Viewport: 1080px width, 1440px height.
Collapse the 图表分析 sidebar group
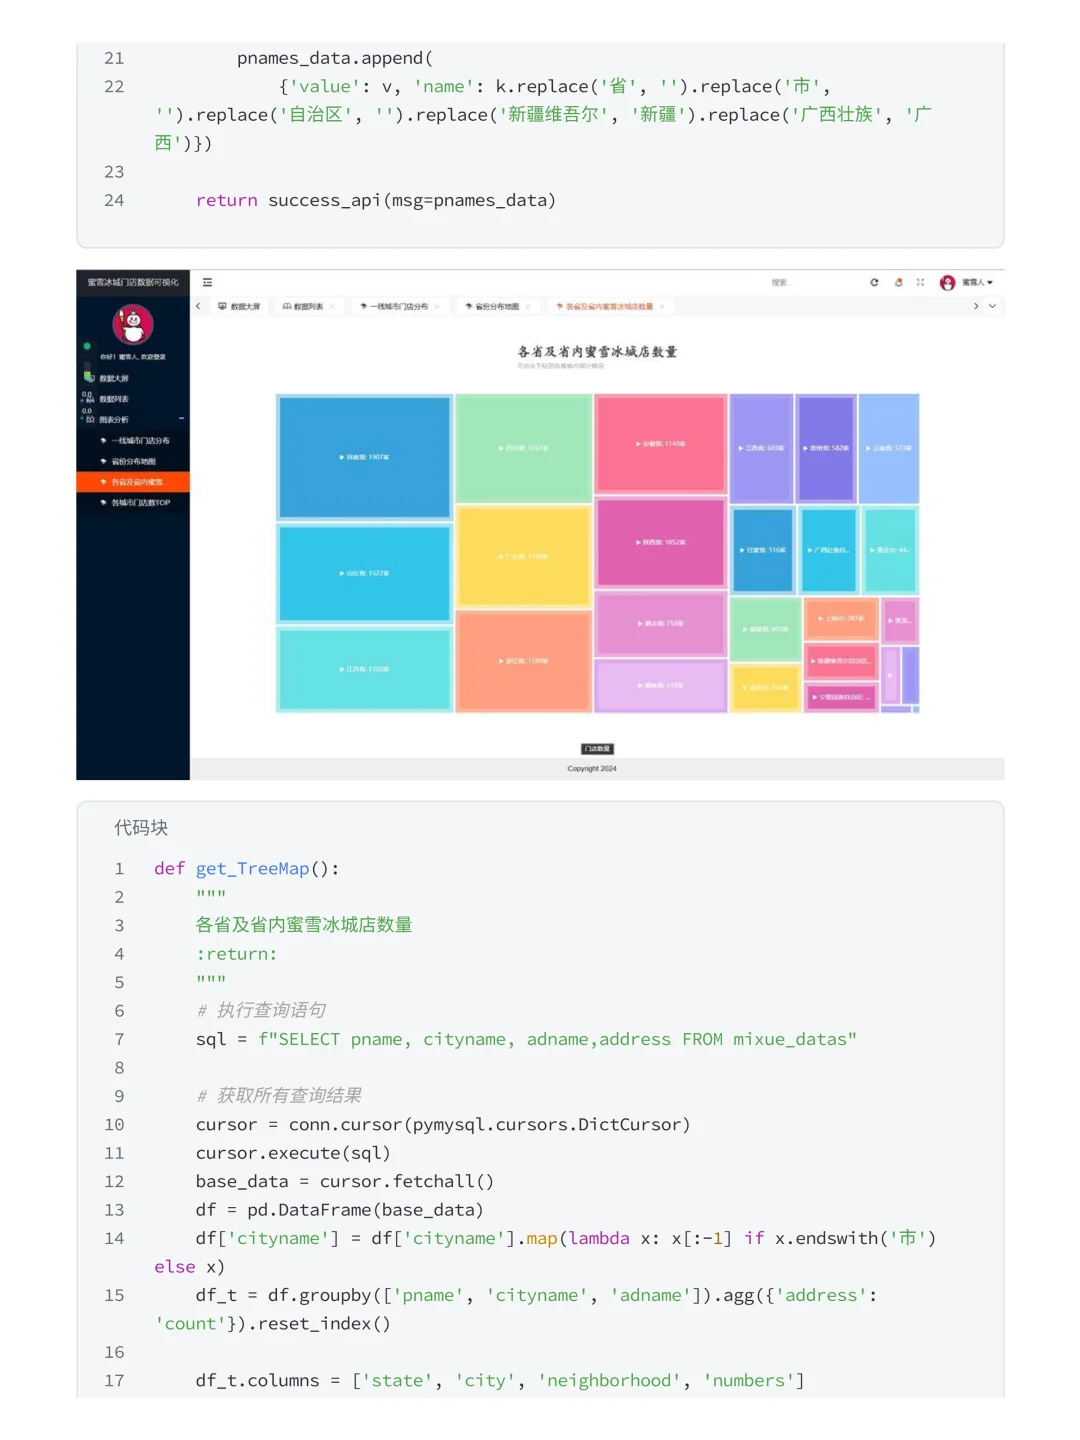pos(133,419)
